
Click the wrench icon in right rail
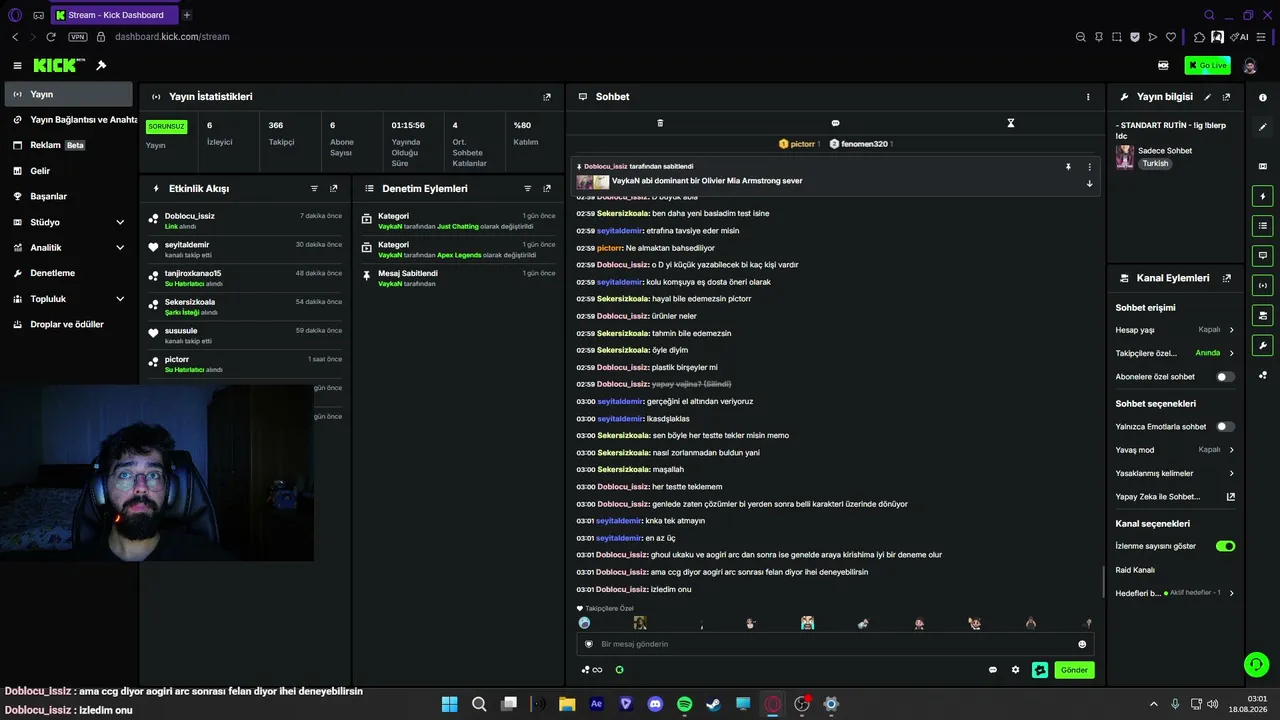point(1263,346)
